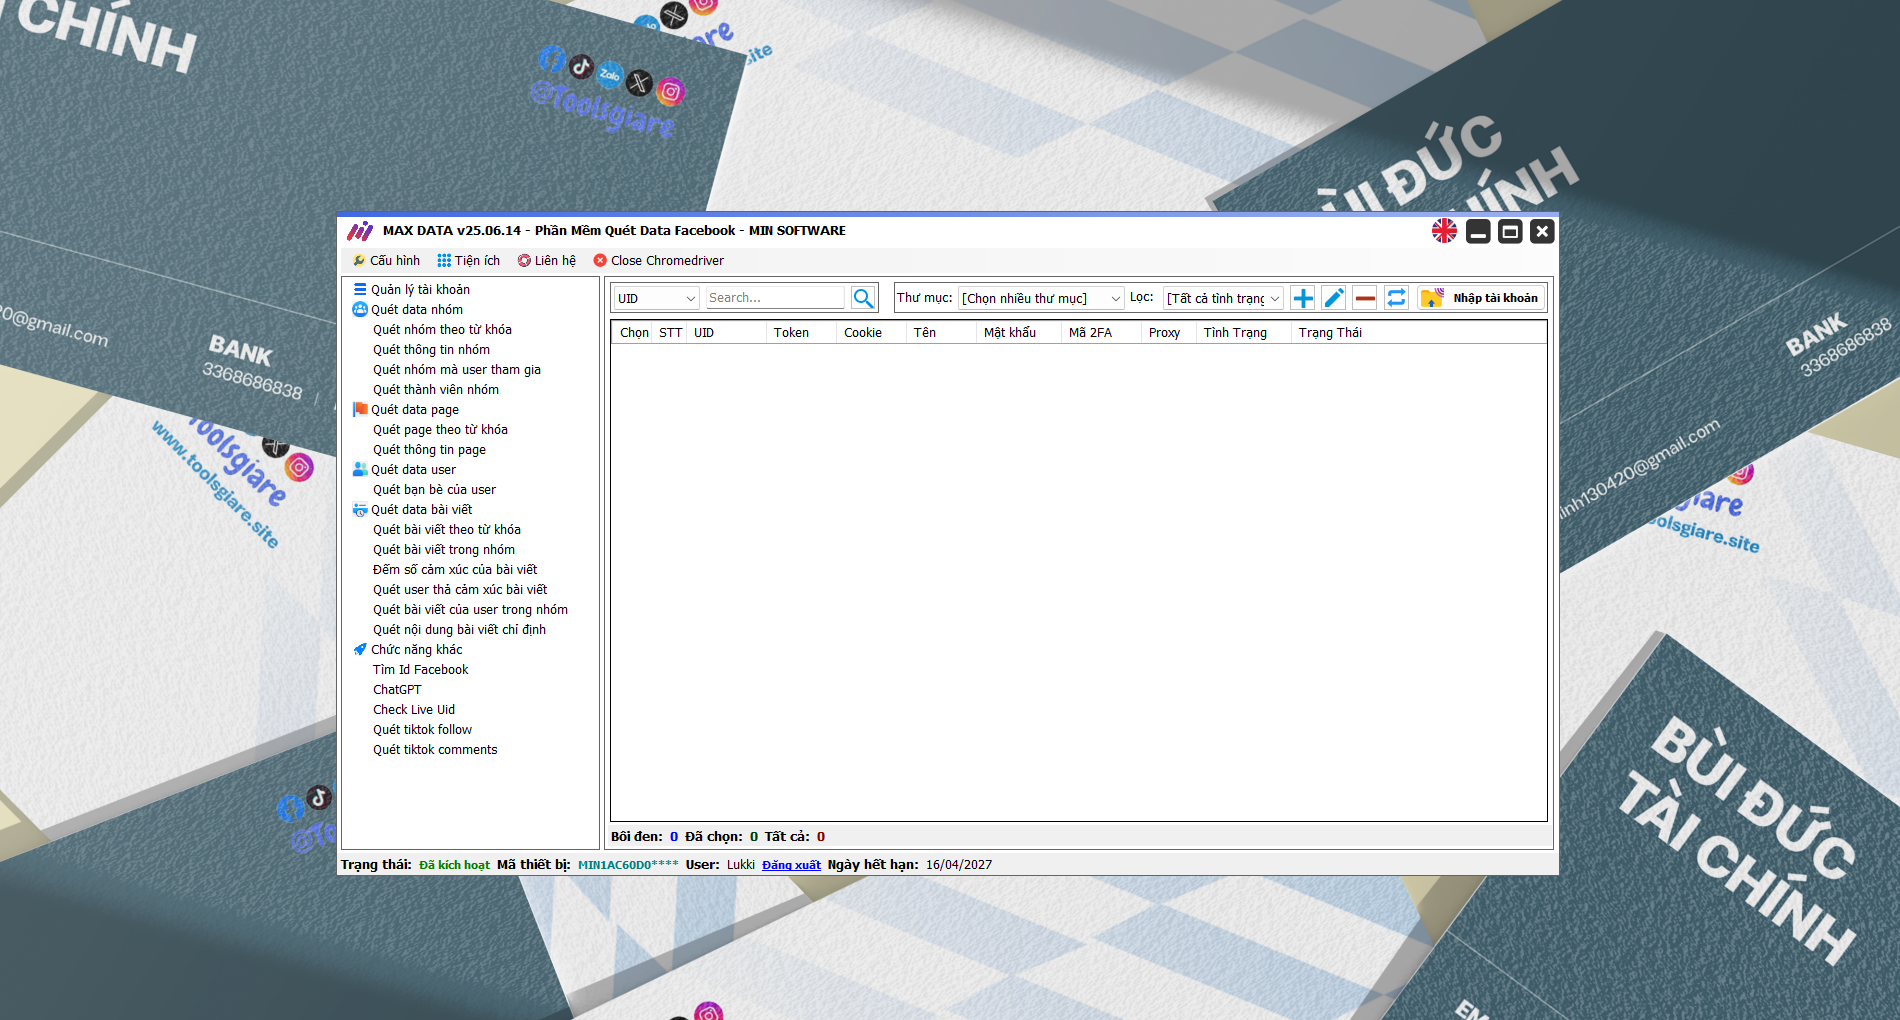
Task: Select Quét tiktok follow
Action: tap(422, 729)
